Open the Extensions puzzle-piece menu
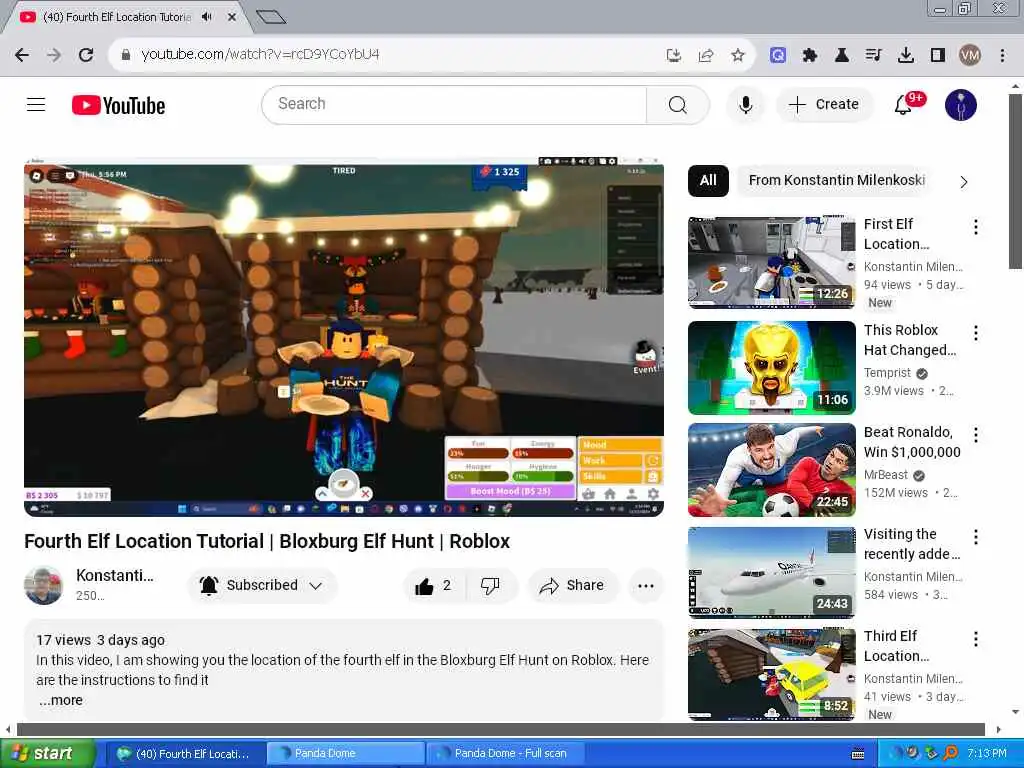This screenshot has height=768, width=1024. [x=810, y=55]
